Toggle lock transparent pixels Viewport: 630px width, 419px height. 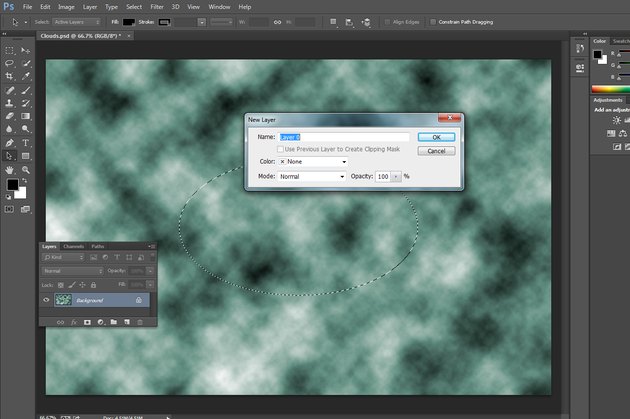click(x=61, y=285)
